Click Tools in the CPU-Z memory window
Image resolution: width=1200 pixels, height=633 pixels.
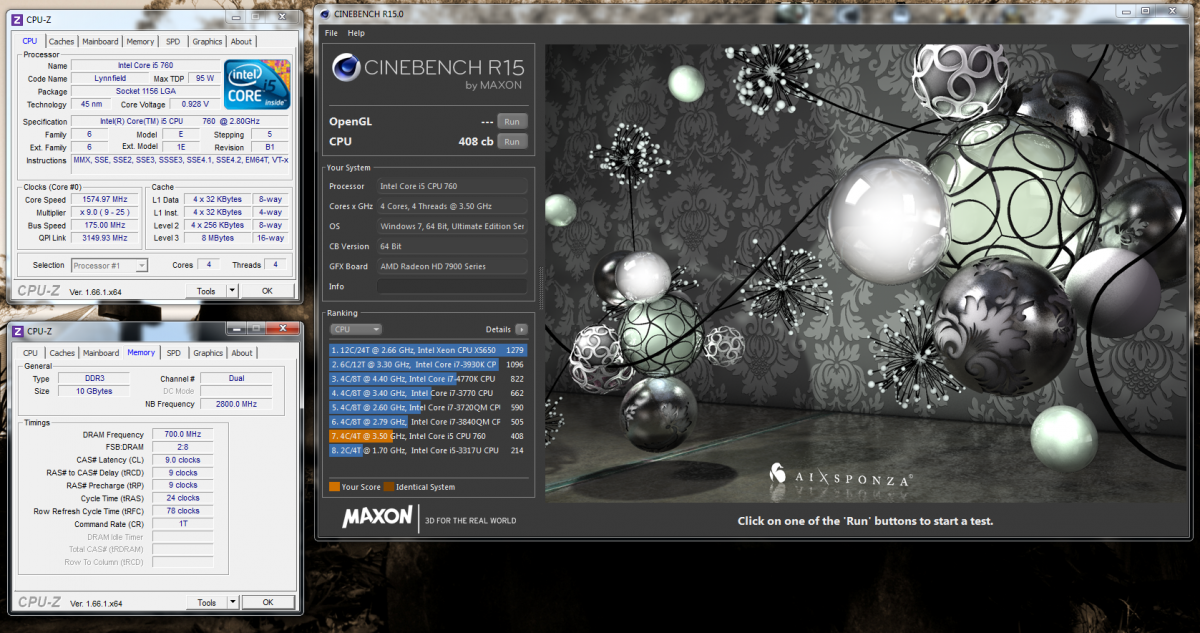pos(206,603)
